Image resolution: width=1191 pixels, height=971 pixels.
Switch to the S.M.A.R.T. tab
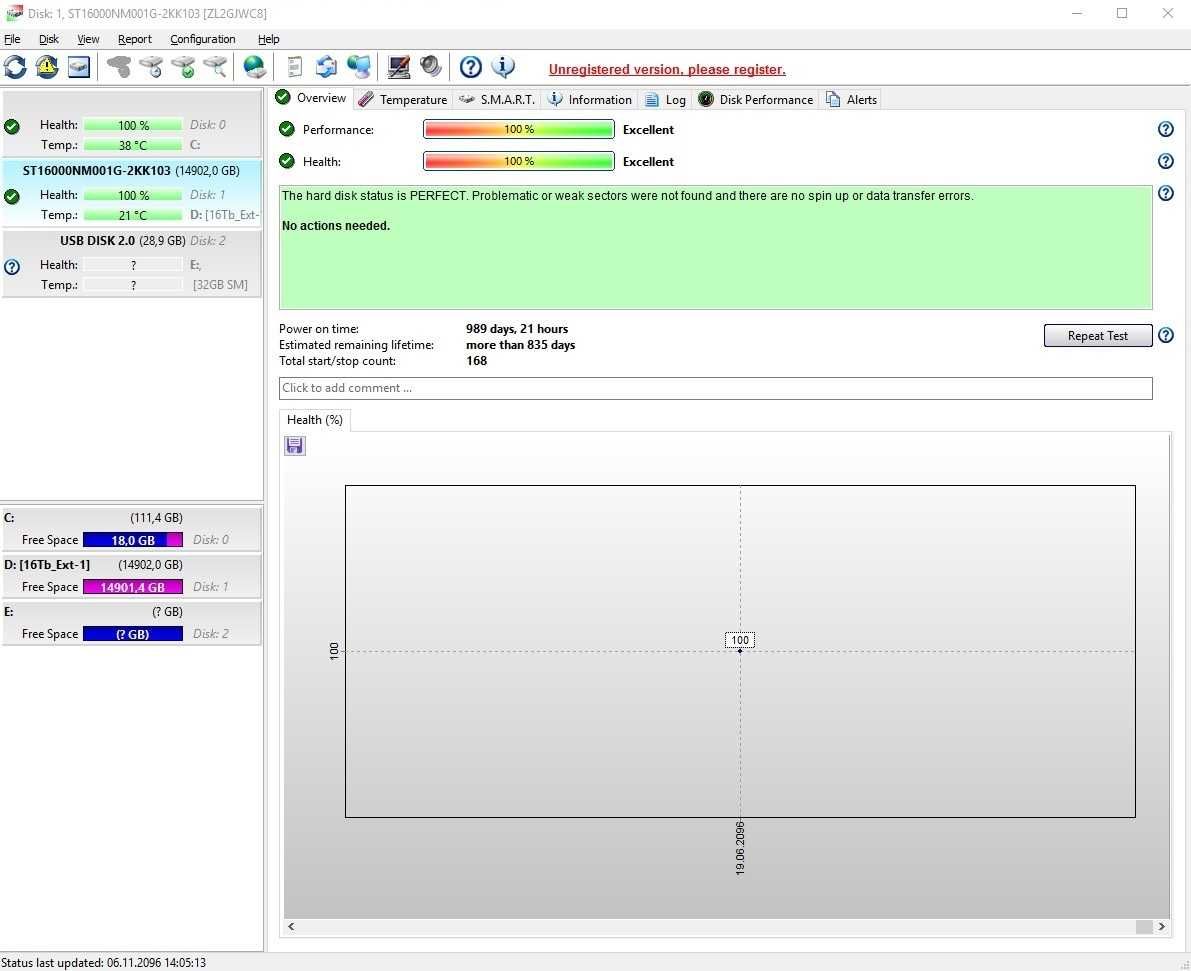coord(498,100)
